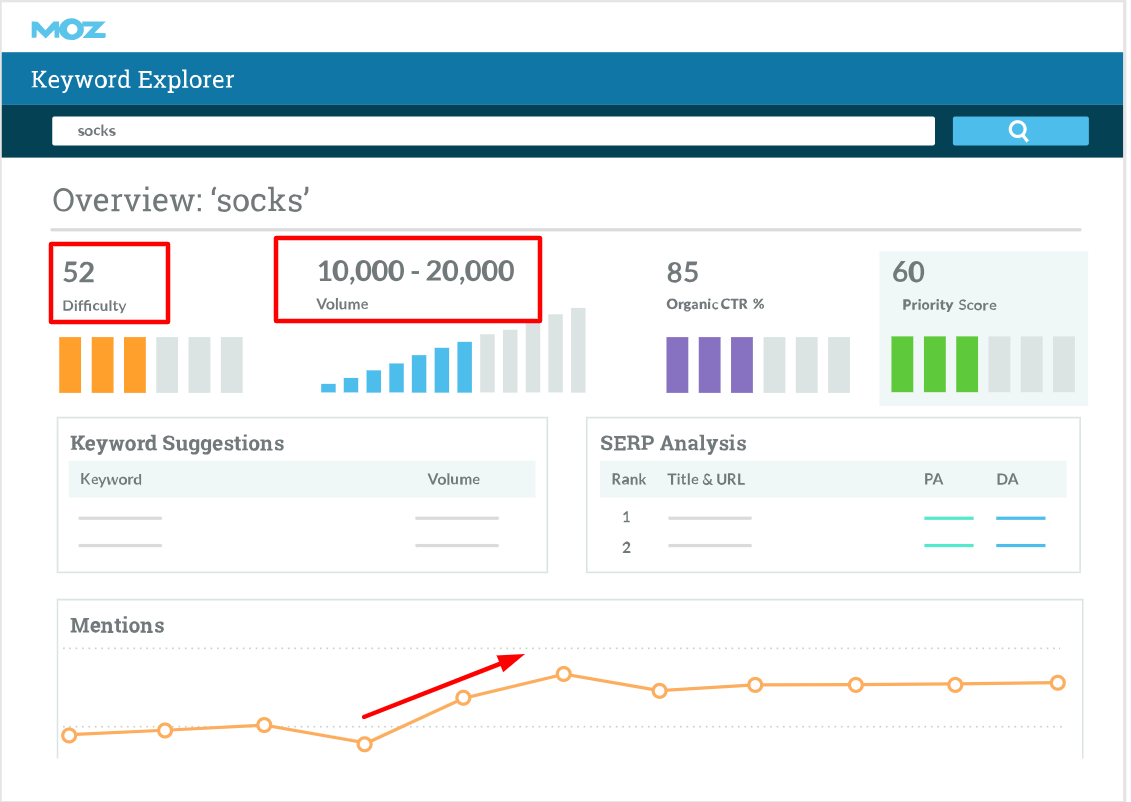Click the 'Volume' column header in Keyword Suggestions
Screen dimensions: 1131x802
tap(454, 480)
